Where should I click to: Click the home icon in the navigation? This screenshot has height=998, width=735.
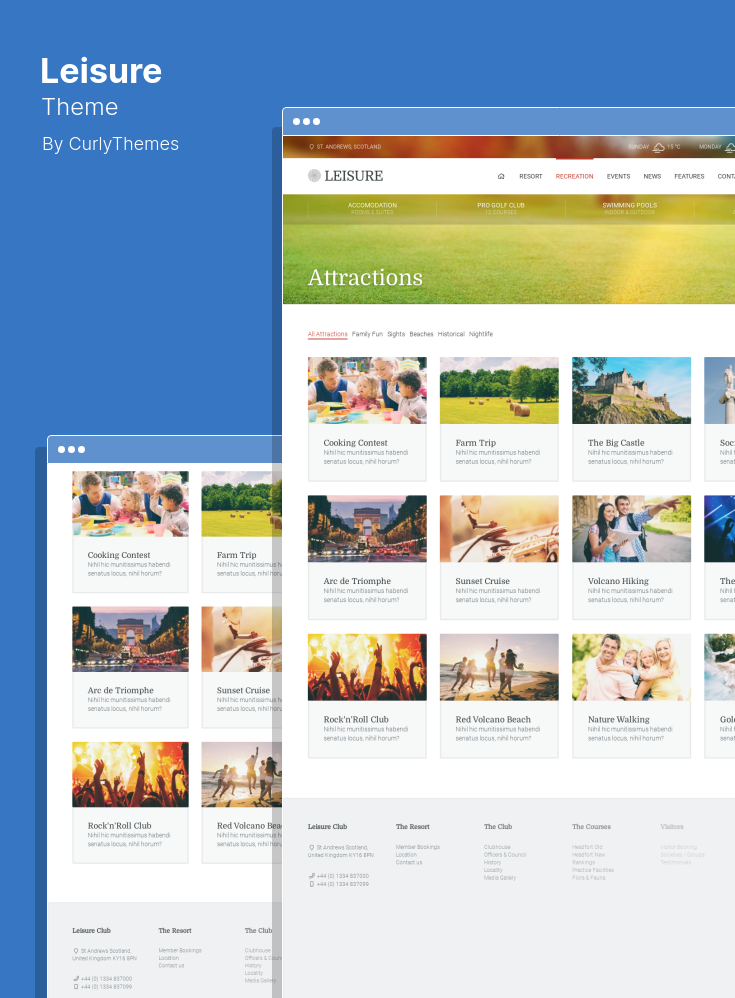point(501,176)
